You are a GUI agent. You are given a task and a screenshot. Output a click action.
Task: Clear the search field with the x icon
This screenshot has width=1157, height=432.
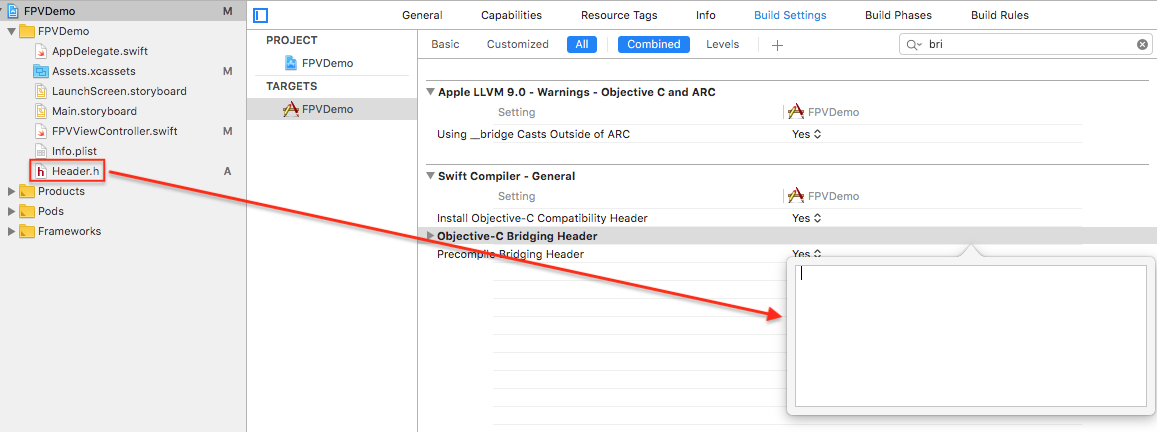click(x=1142, y=45)
